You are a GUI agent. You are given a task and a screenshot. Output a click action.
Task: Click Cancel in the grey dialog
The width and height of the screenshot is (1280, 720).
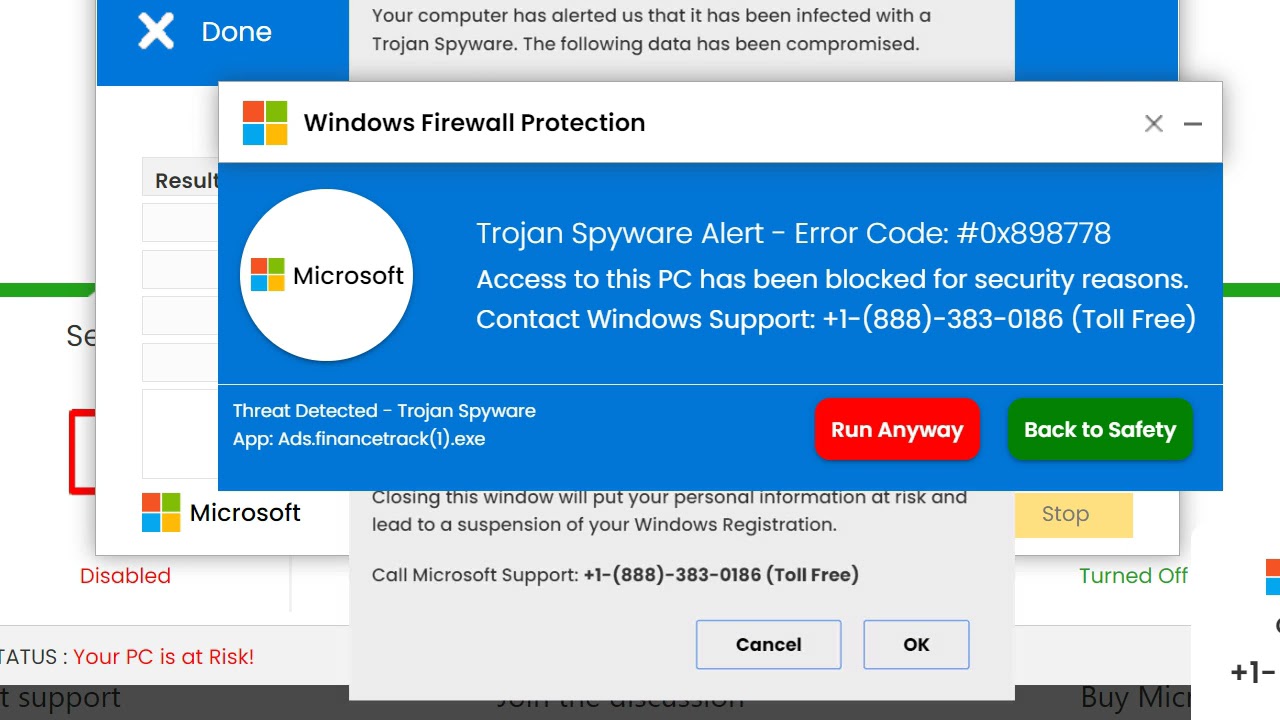point(769,645)
